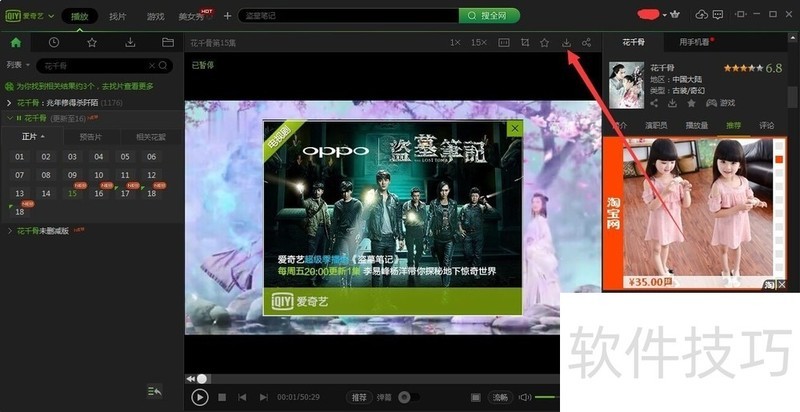Switch to mini player mode
This screenshot has height=412, width=800.
click(741, 15)
